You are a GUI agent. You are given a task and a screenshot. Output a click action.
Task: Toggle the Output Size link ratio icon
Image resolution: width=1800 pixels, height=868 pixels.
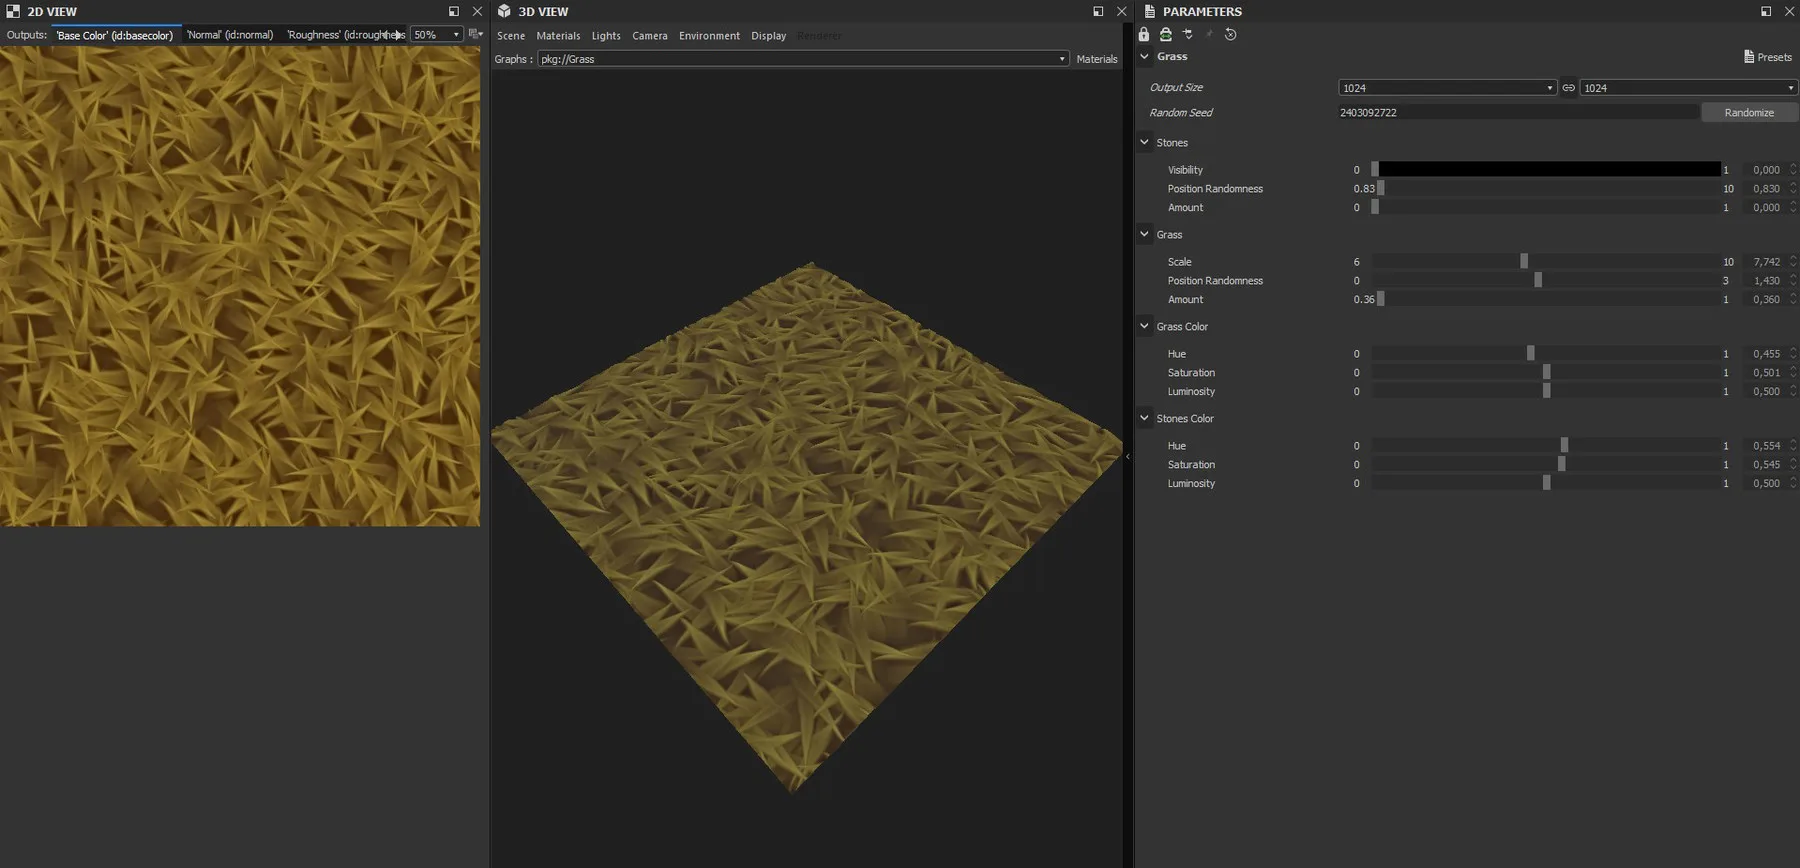(x=1568, y=88)
